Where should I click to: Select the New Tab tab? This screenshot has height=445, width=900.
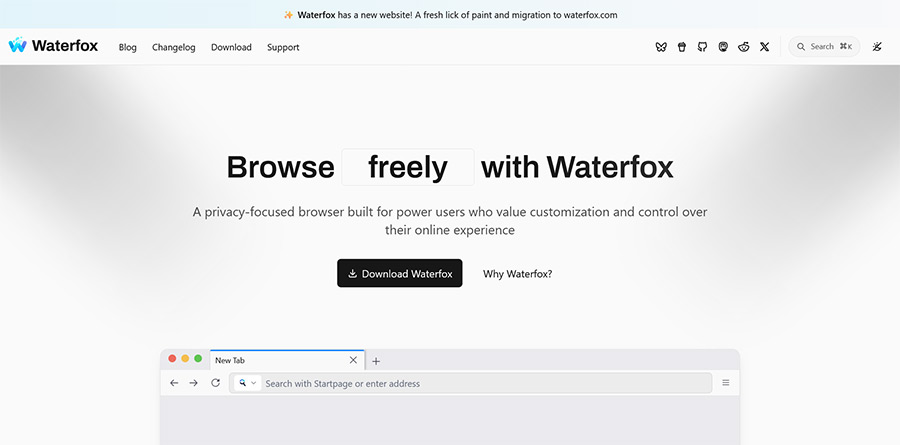click(x=280, y=360)
